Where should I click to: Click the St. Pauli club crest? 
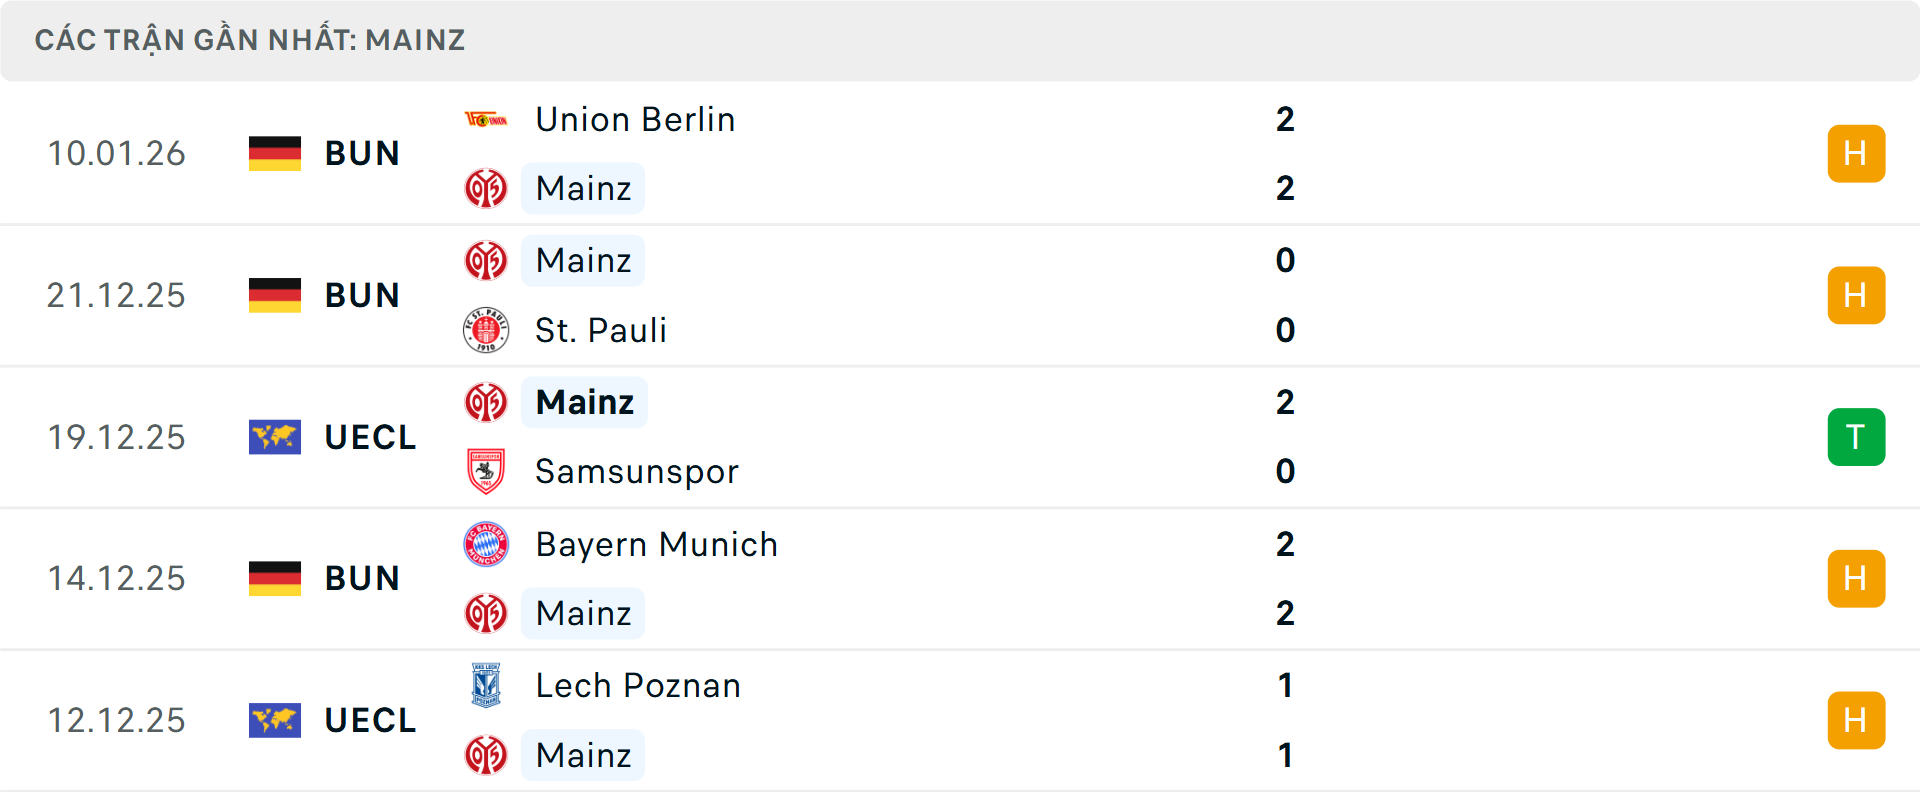486,330
